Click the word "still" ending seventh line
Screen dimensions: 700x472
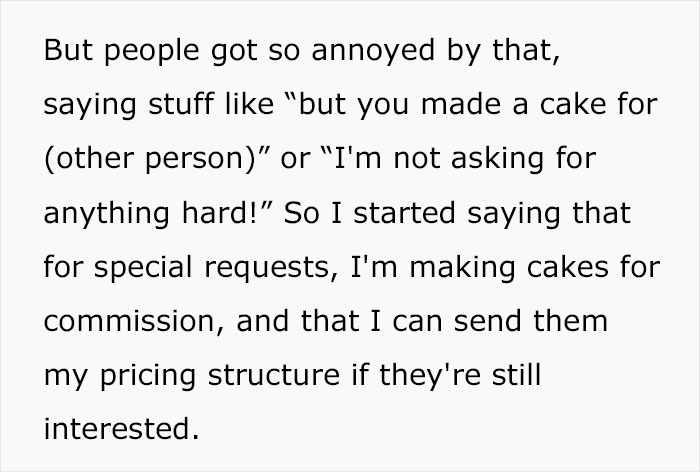pyautogui.click(x=517, y=376)
